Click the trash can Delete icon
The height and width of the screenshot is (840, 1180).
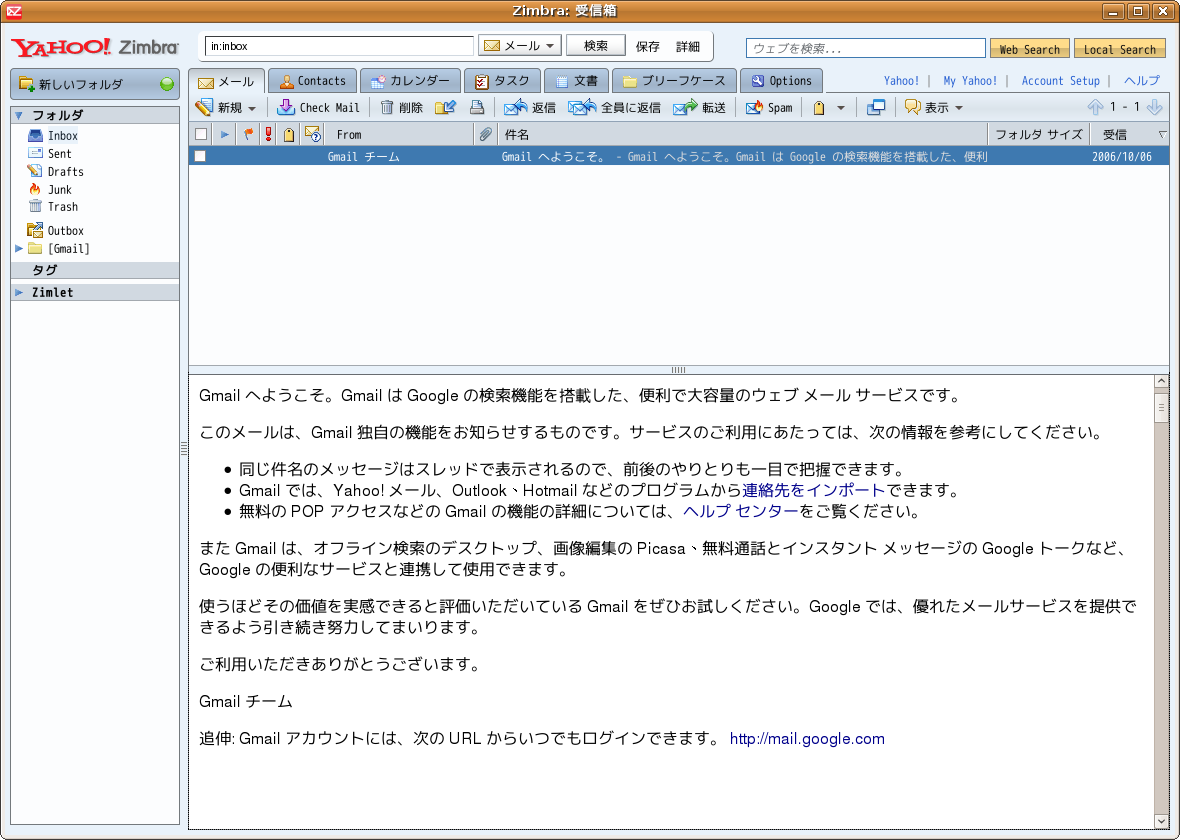click(x=387, y=108)
